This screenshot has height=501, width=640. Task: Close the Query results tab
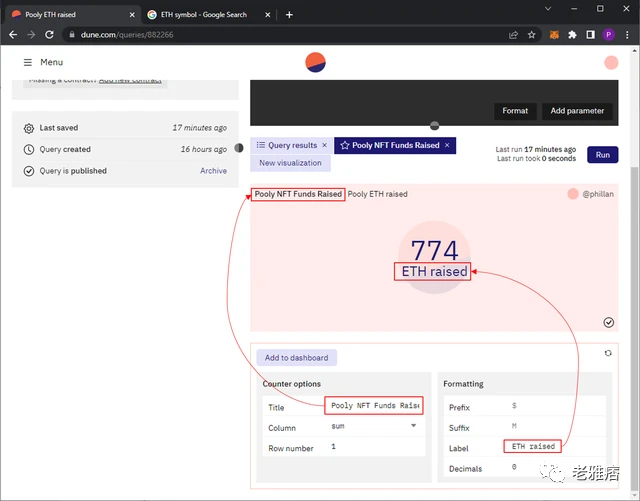click(324, 145)
